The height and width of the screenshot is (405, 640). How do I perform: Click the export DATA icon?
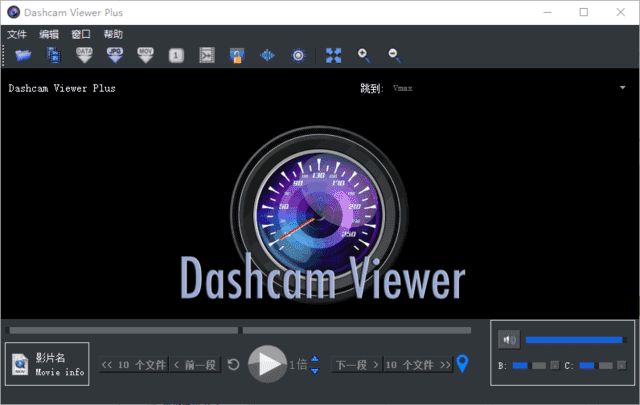coord(86,55)
